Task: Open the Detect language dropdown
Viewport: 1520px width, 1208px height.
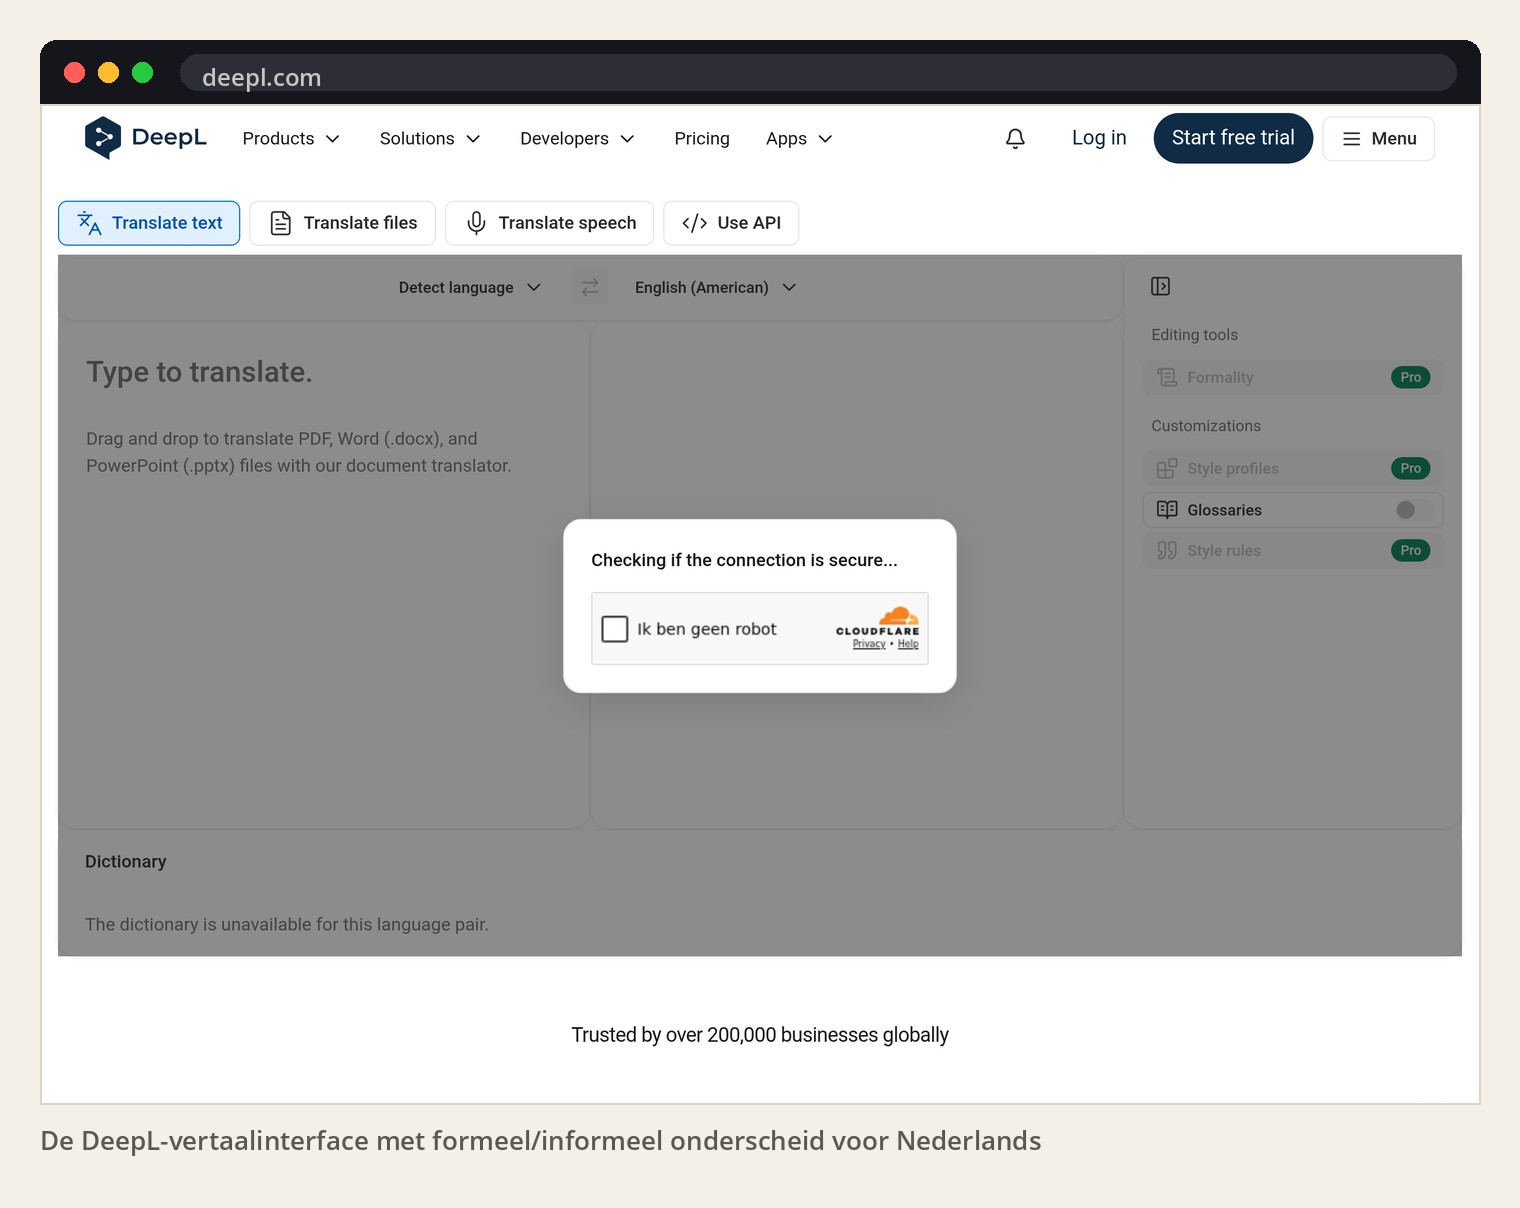Action: 470,288
